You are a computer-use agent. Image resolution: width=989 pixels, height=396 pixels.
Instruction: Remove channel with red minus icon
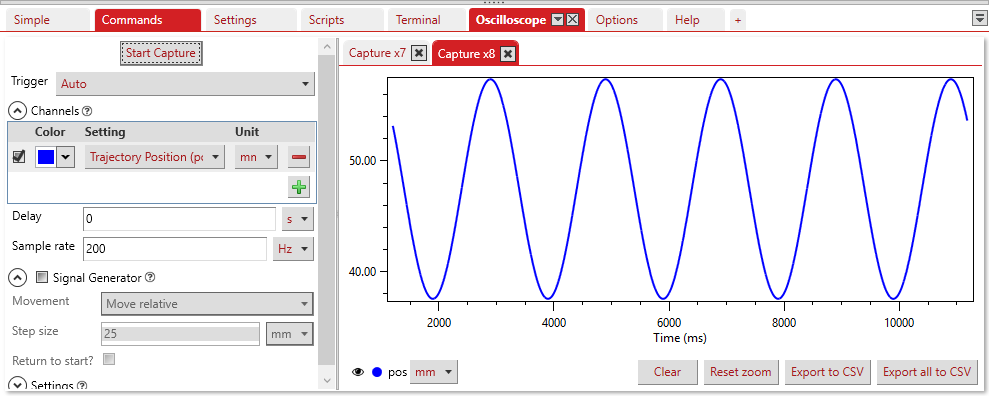click(299, 157)
